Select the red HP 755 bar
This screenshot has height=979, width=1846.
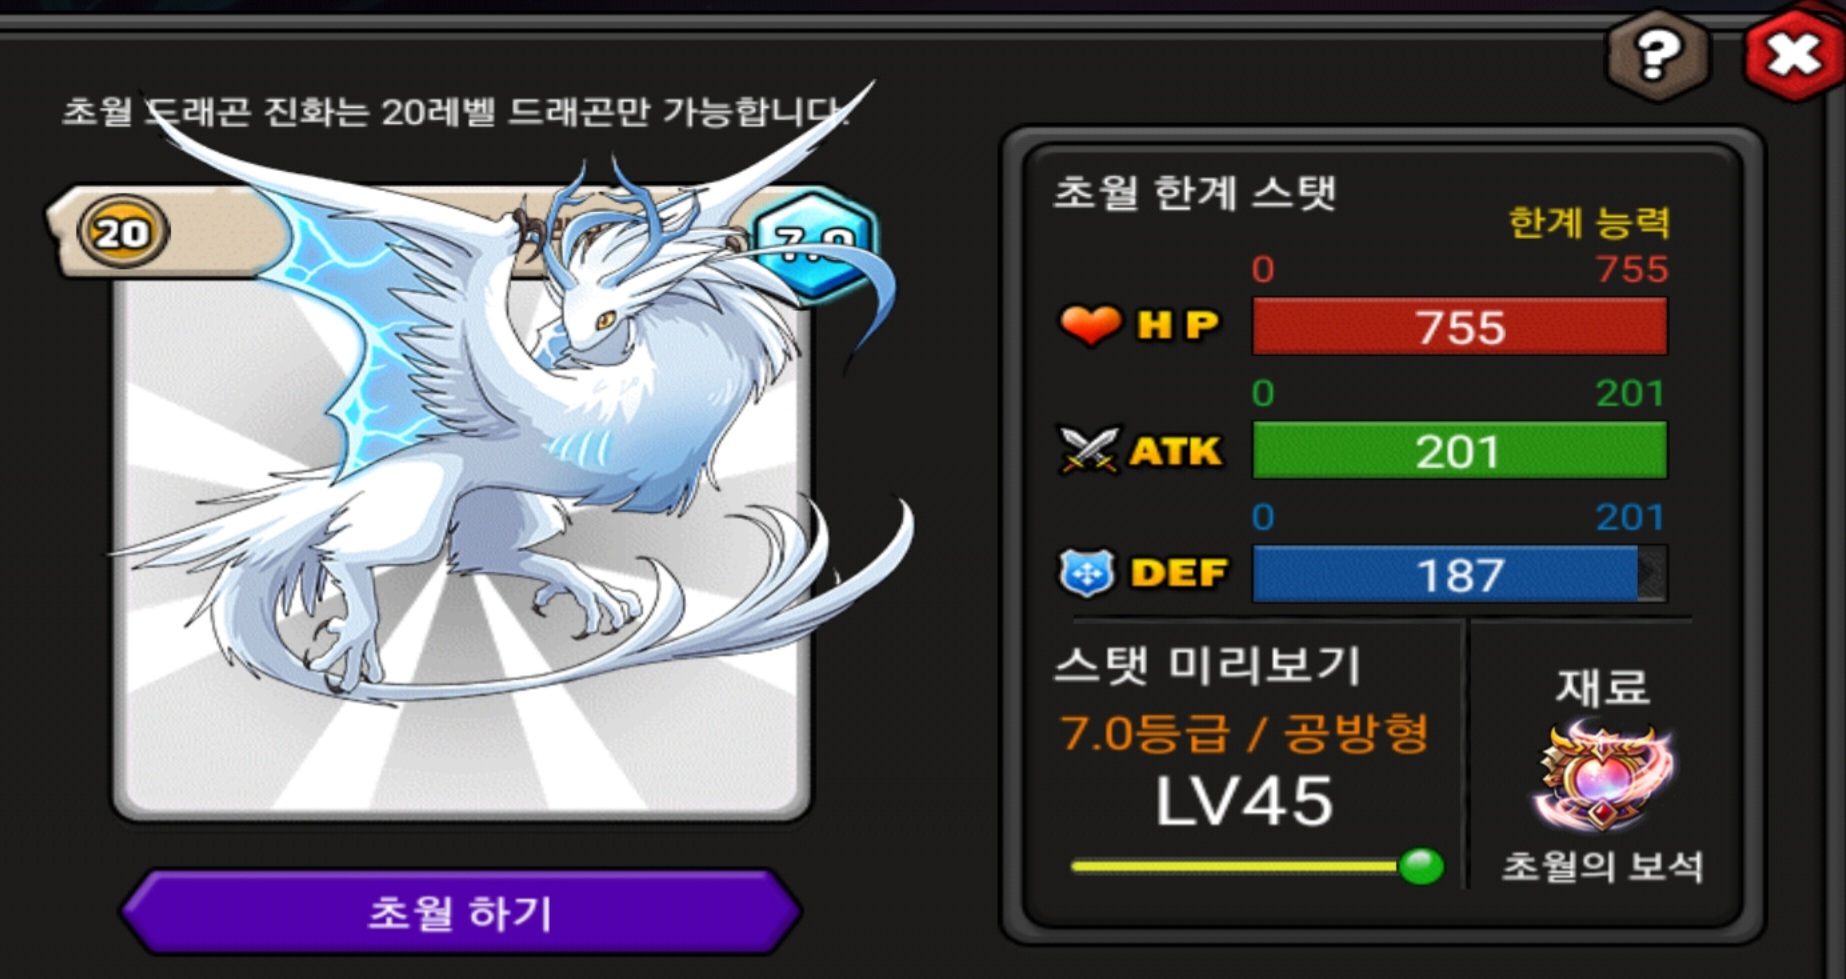(x=1459, y=327)
